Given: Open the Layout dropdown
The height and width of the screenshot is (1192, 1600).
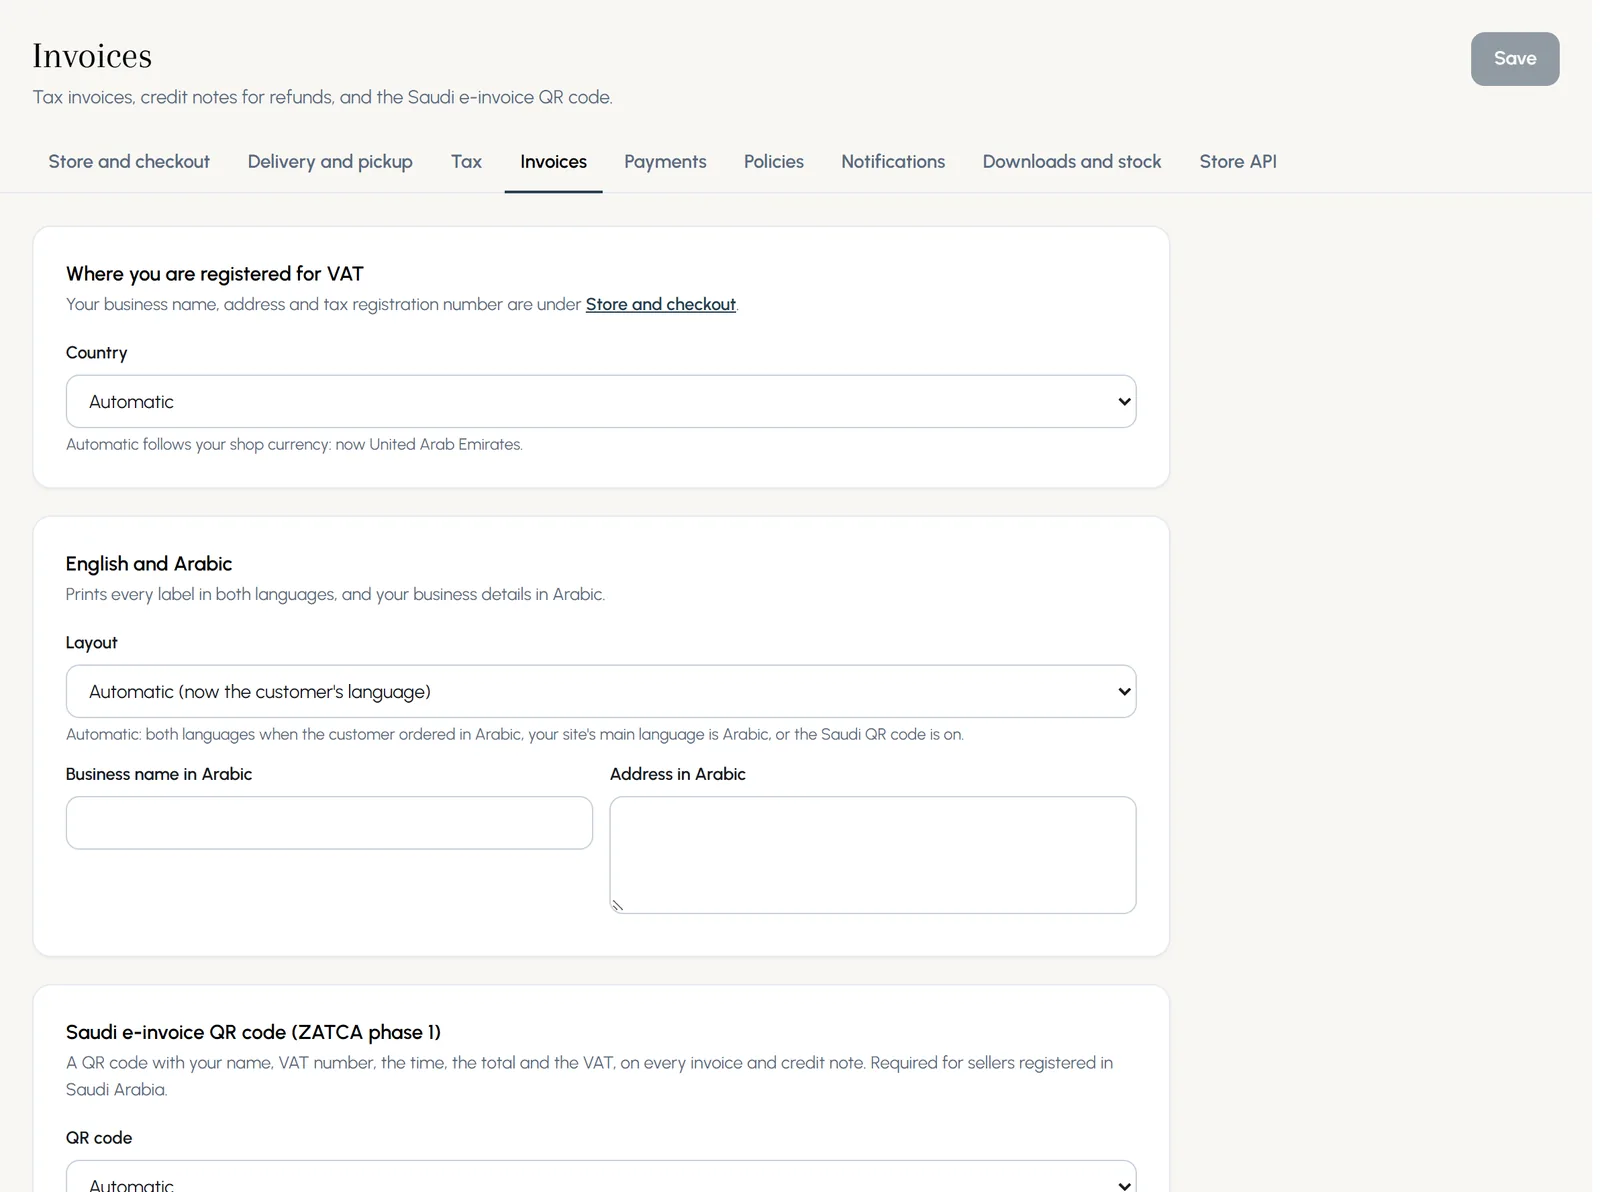Looking at the screenshot, I should point(601,692).
